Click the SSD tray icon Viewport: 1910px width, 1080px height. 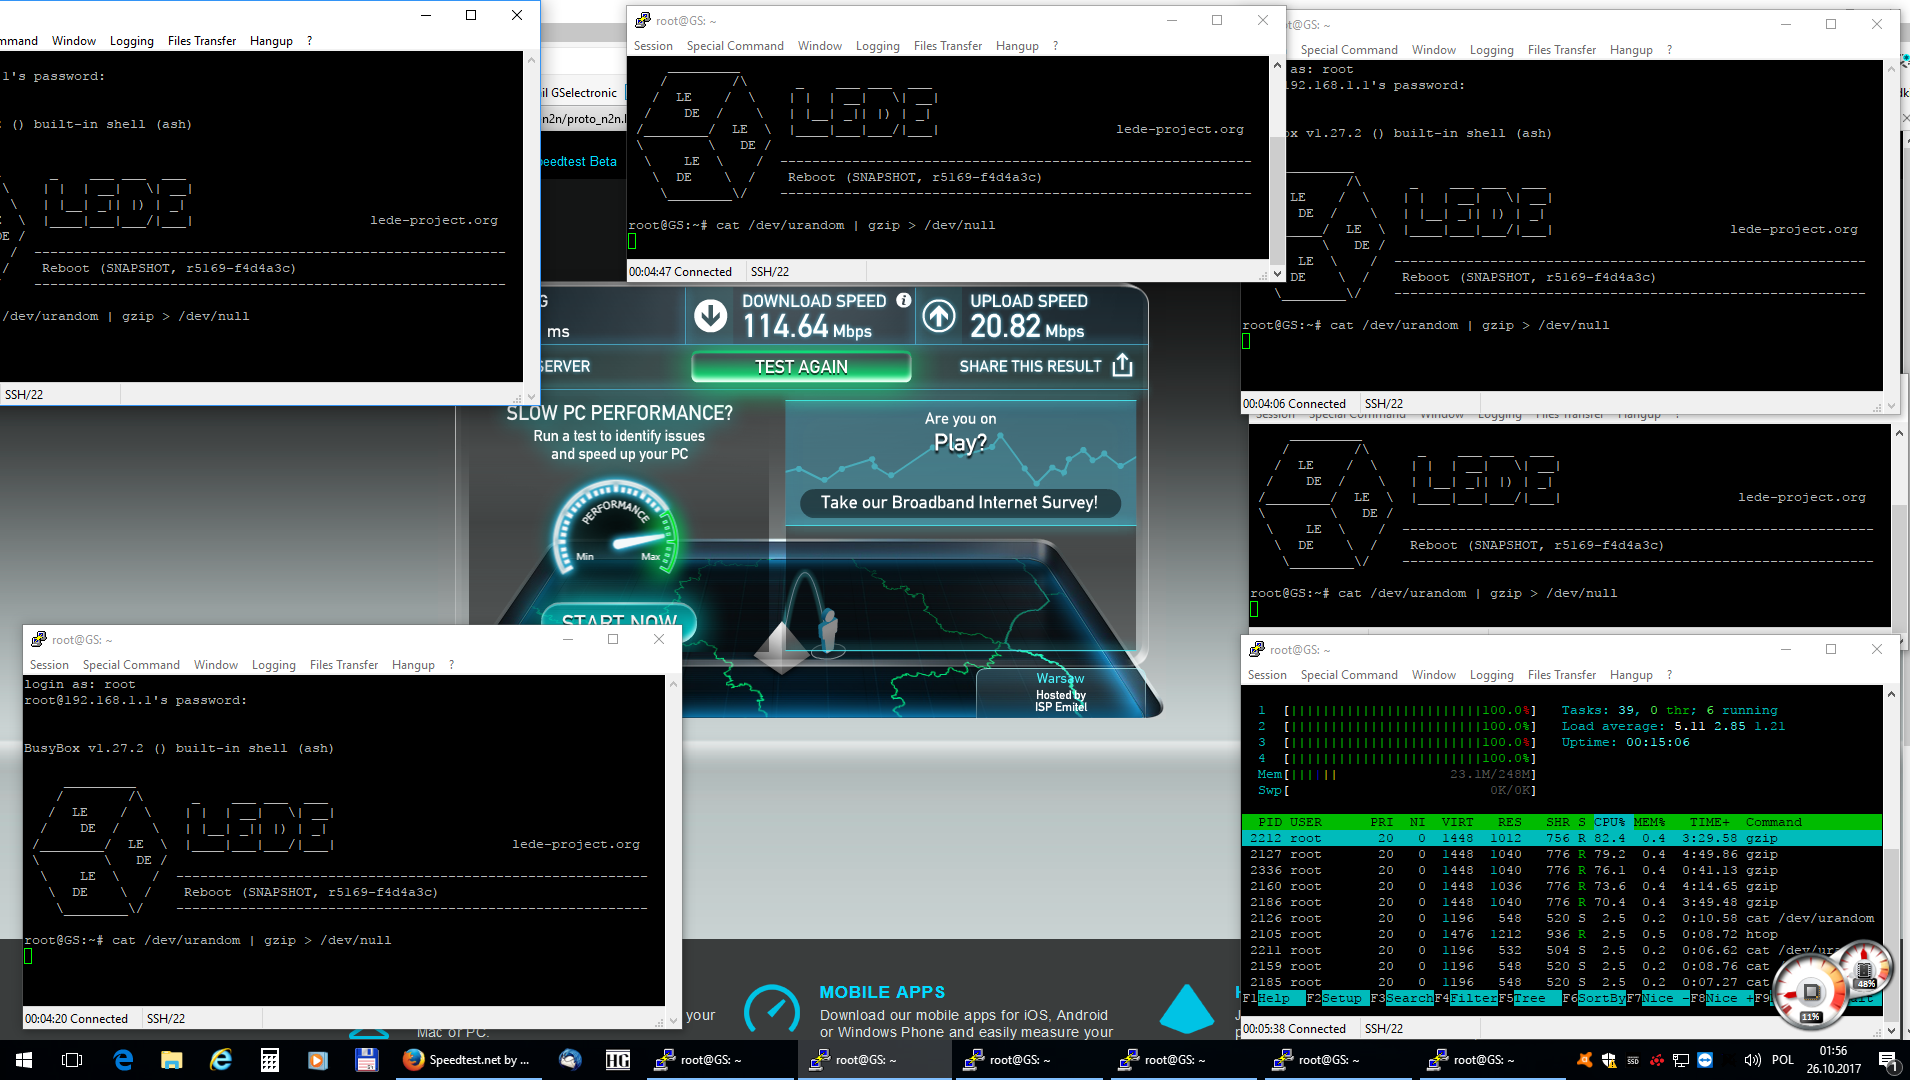[1633, 1060]
